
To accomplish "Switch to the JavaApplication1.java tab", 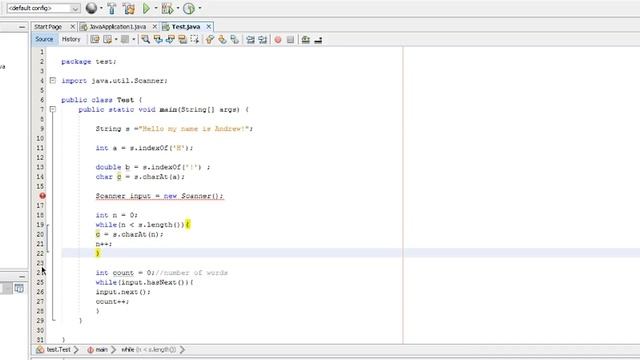I will (118, 27).
